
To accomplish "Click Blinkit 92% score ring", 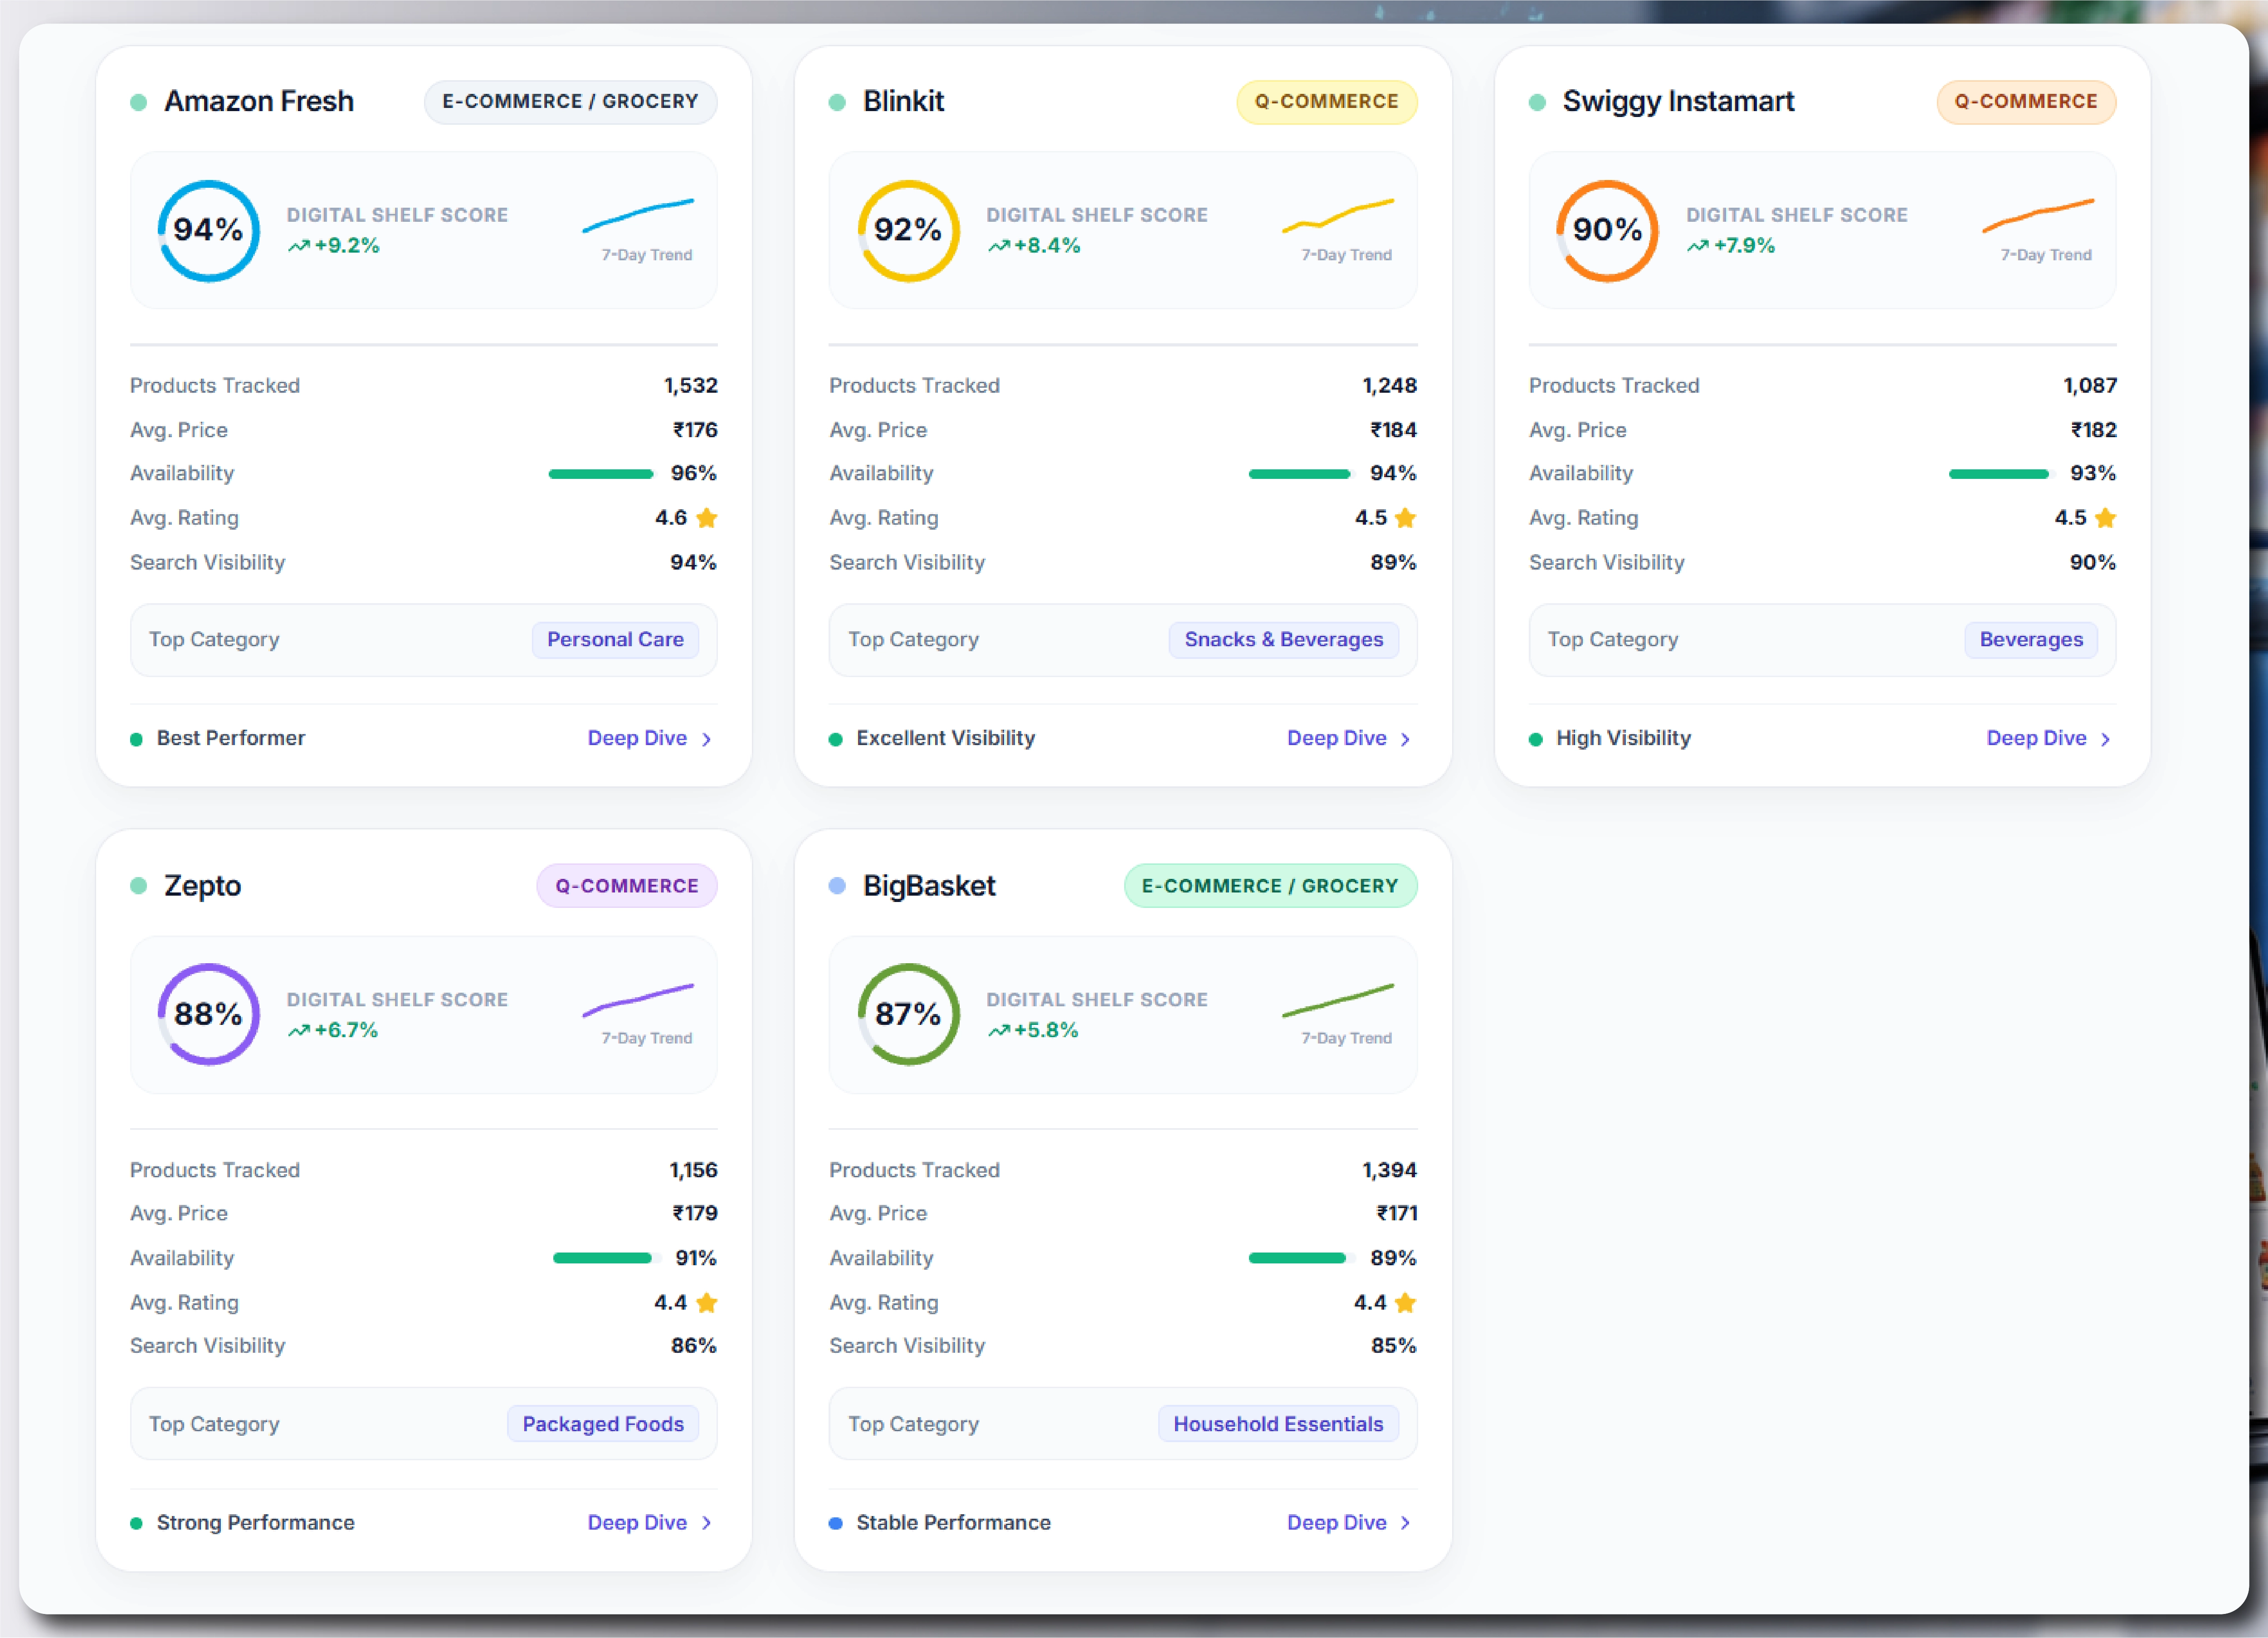I will 908,231.
